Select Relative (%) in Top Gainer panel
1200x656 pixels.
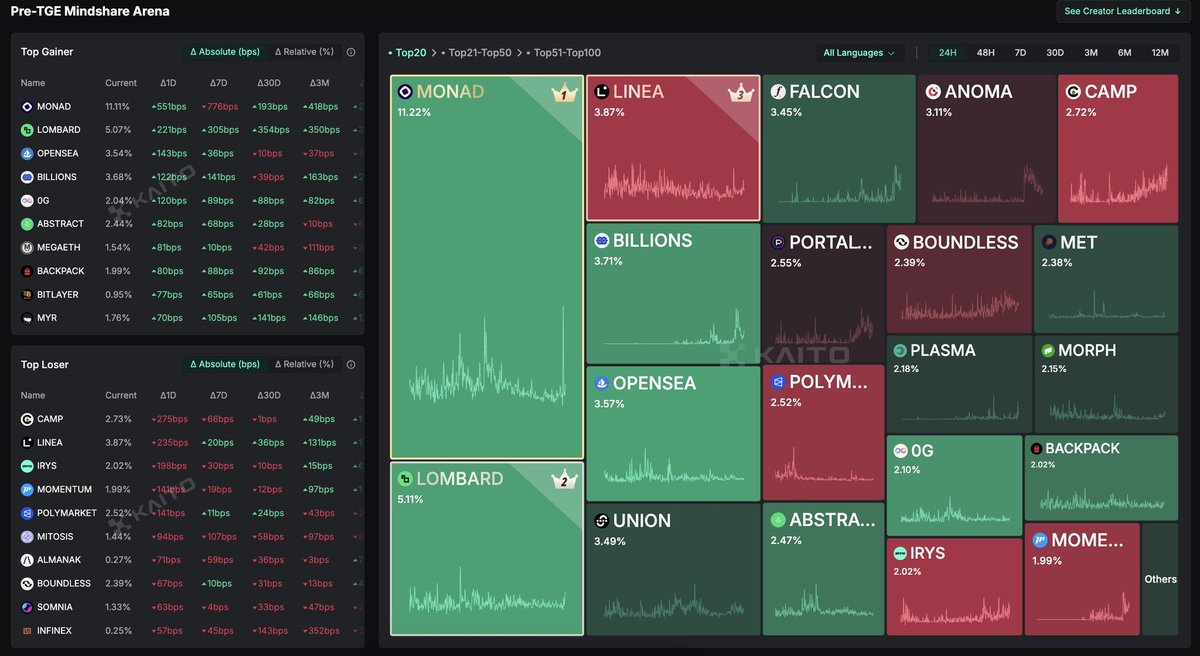(304, 53)
